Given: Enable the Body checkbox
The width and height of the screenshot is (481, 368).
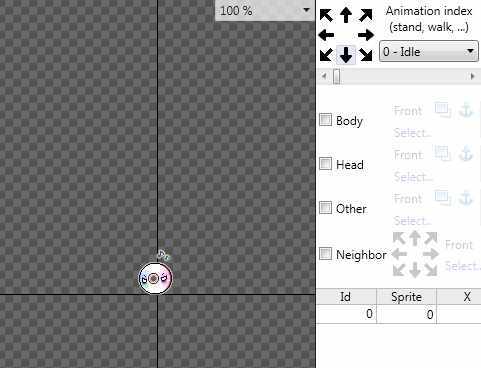Looking at the screenshot, I should [x=325, y=119].
